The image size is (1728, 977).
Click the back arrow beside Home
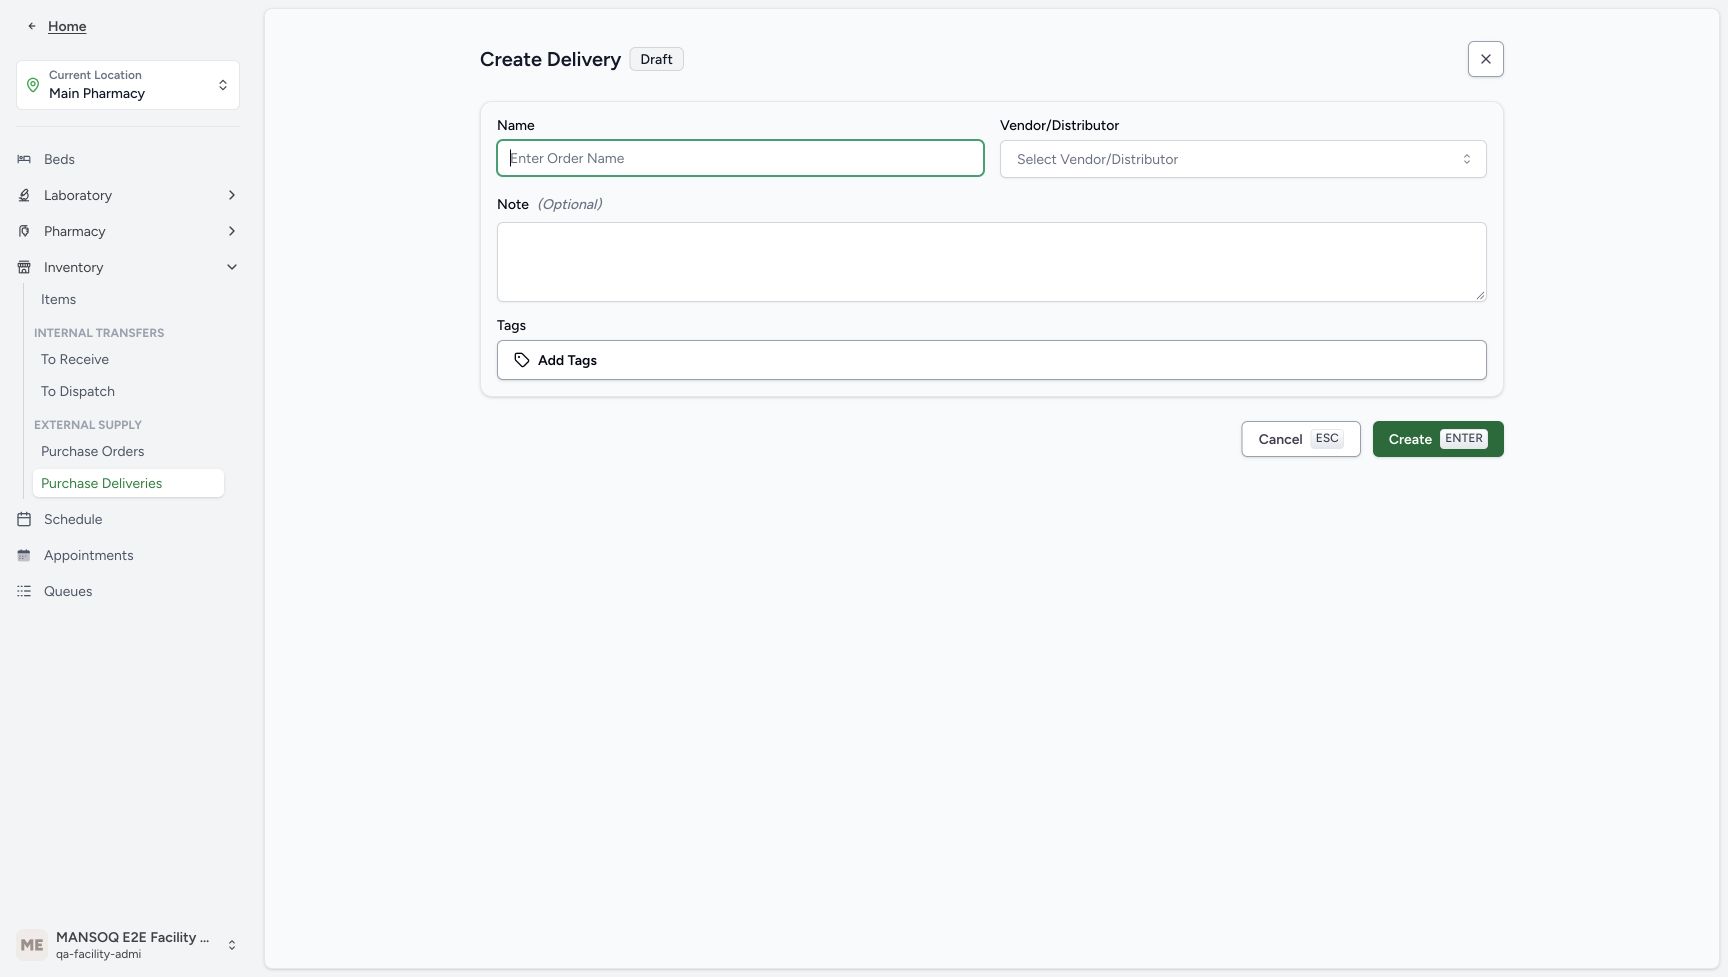(32, 26)
